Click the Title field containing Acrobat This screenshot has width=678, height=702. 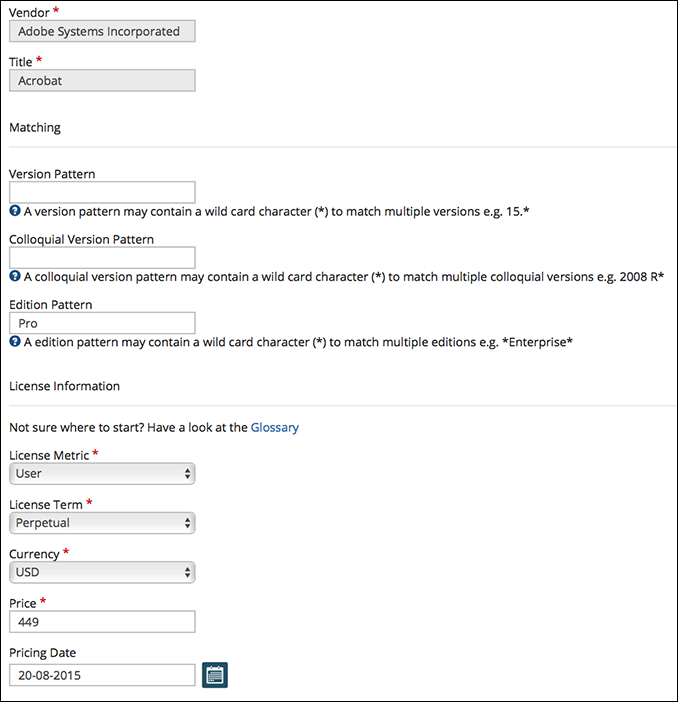click(x=102, y=80)
